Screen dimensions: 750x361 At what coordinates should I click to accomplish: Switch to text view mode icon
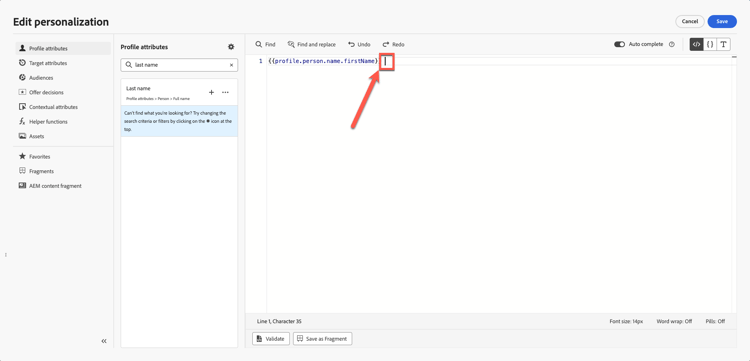coord(724,44)
